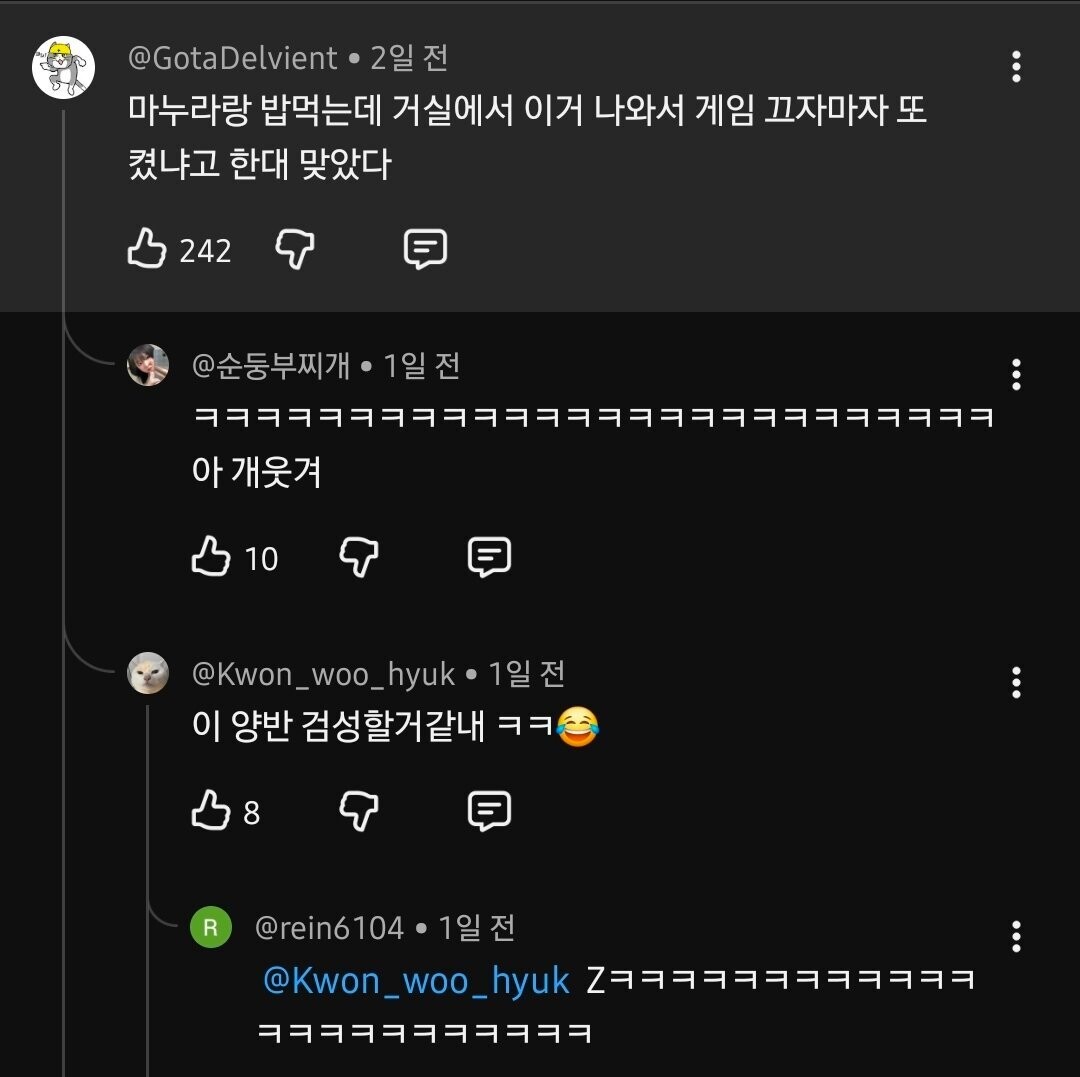Tap the green R avatar of @rein6104
The height and width of the screenshot is (1077, 1080).
tap(211, 927)
